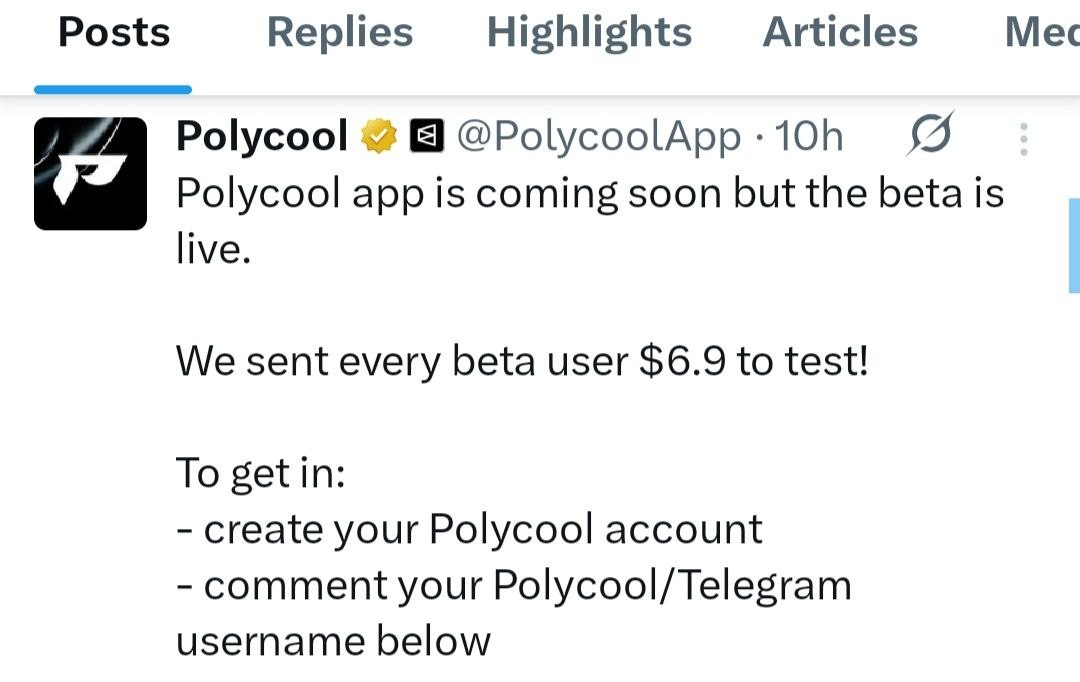Screen dimensions: 1080x682
Task: Tap the blue indicator under Posts tab
Action: (x=112, y=89)
